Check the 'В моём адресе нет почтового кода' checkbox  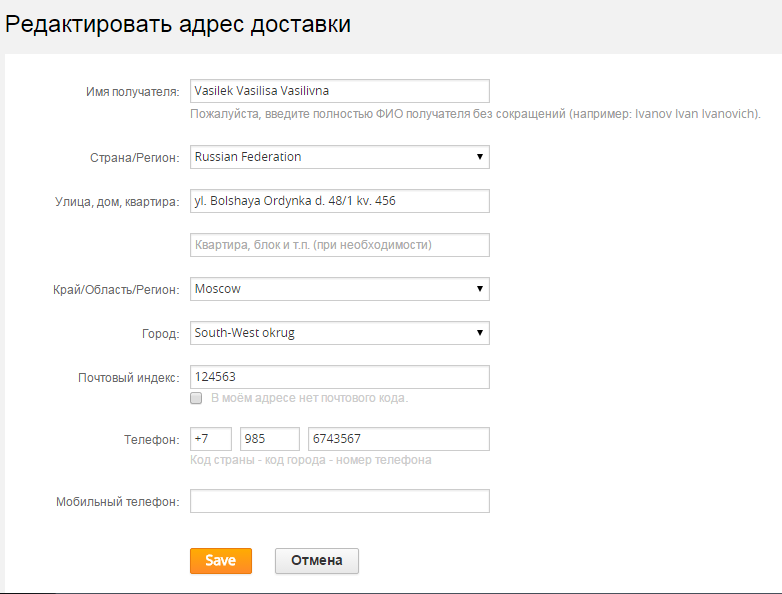196,398
